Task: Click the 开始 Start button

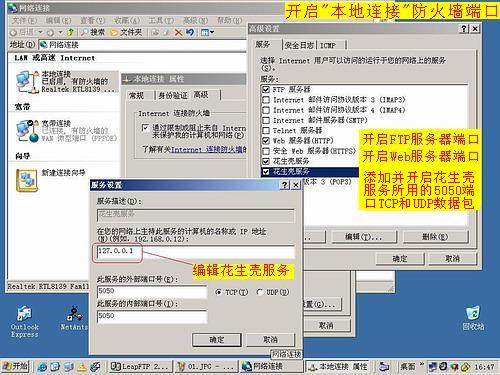Action: click(x=15, y=366)
